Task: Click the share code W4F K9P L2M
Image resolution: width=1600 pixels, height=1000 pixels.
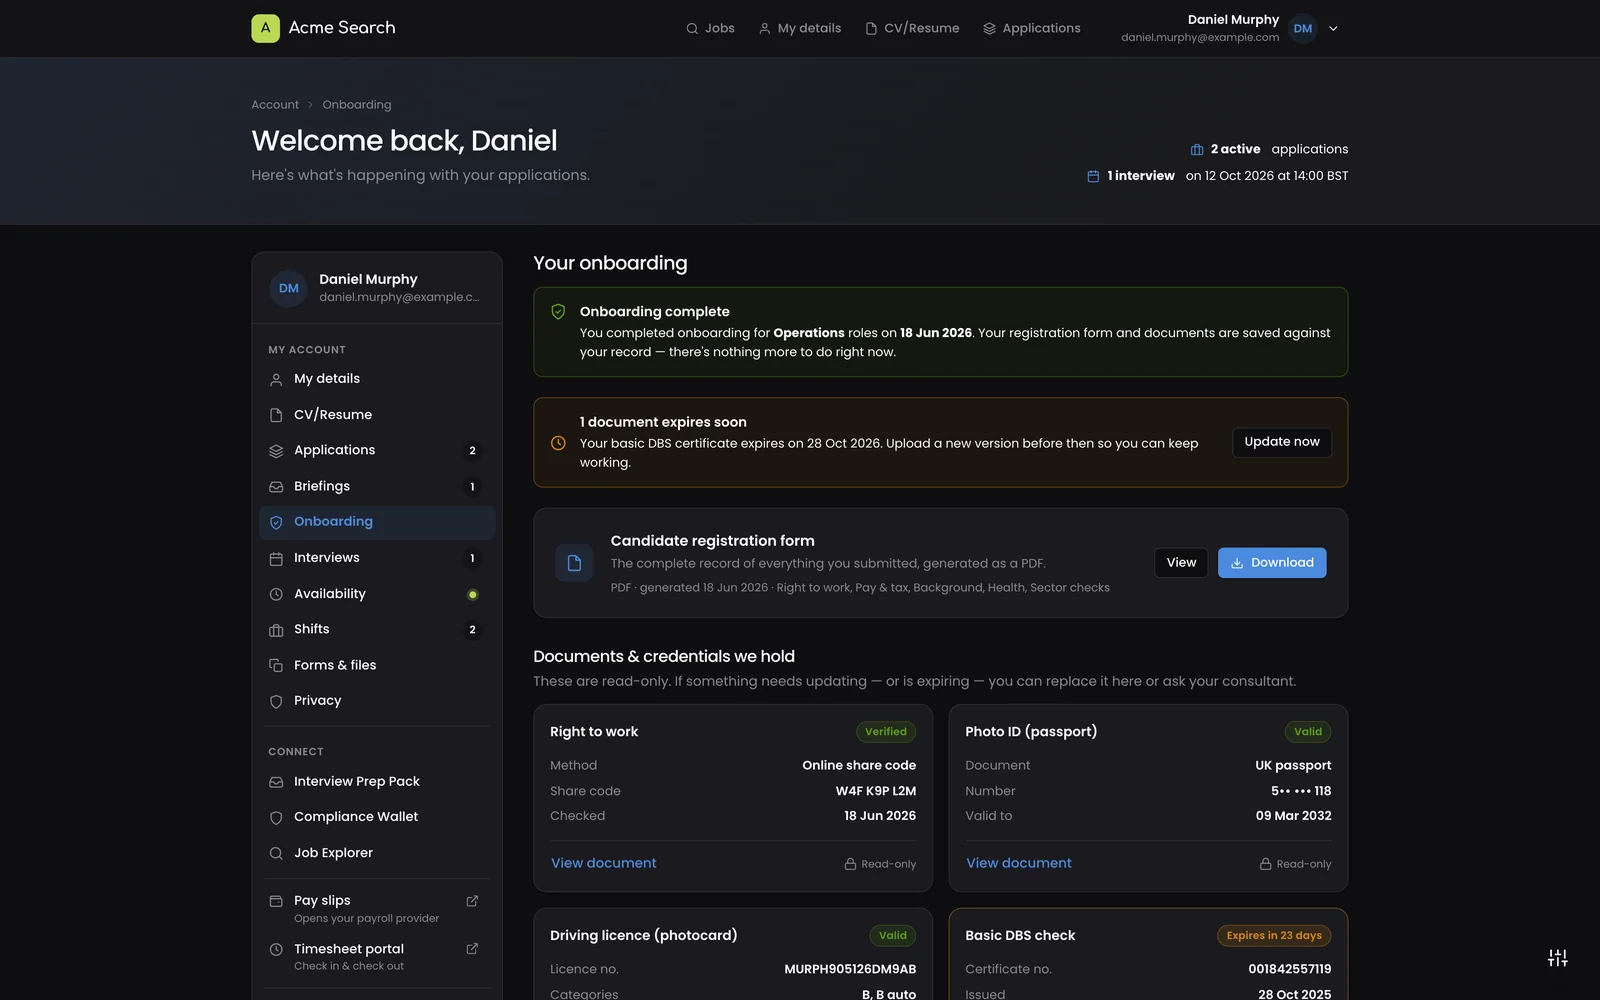Action: 876,791
